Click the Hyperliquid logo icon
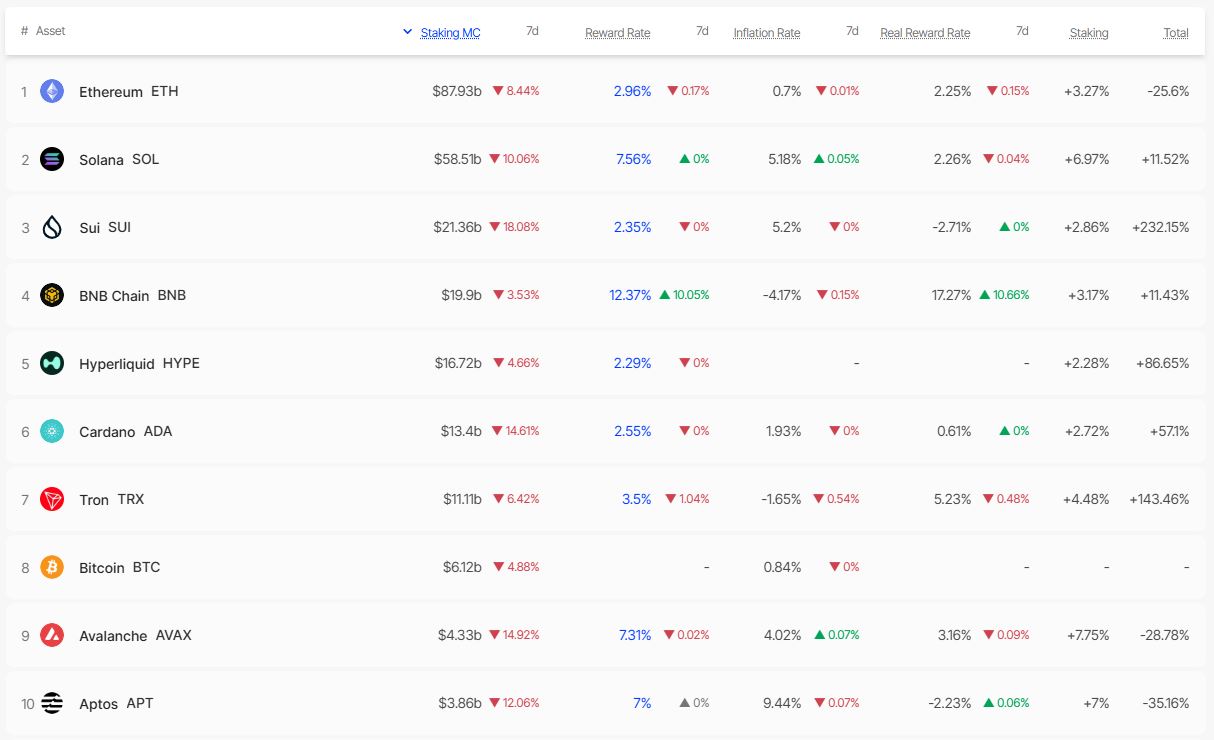The height and width of the screenshot is (740, 1214). point(52,363)
